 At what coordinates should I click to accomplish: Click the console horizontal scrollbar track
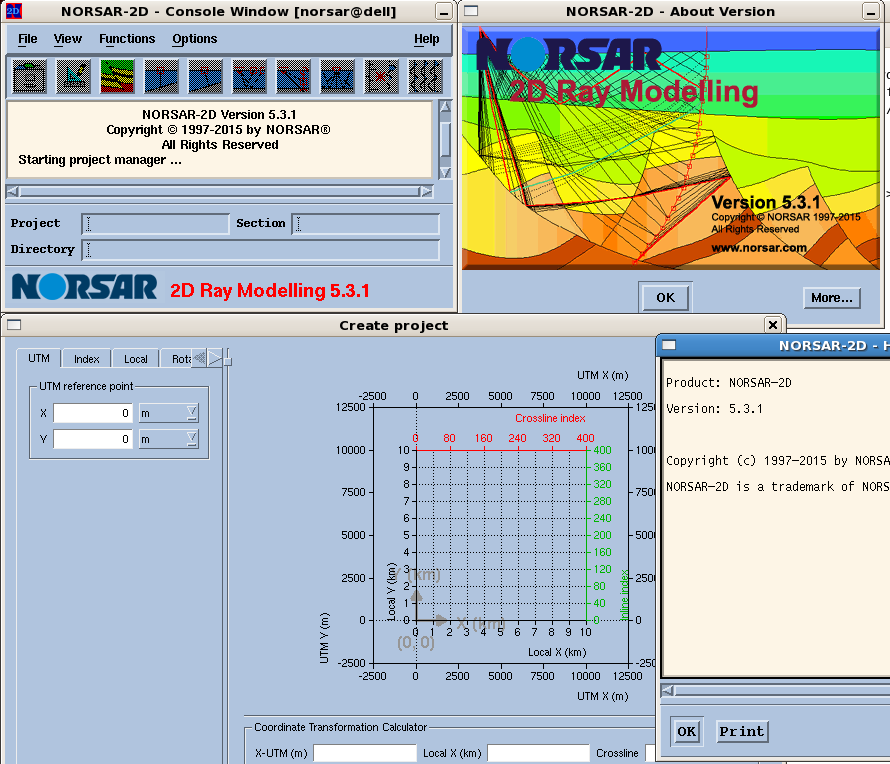tap(219, 191)
